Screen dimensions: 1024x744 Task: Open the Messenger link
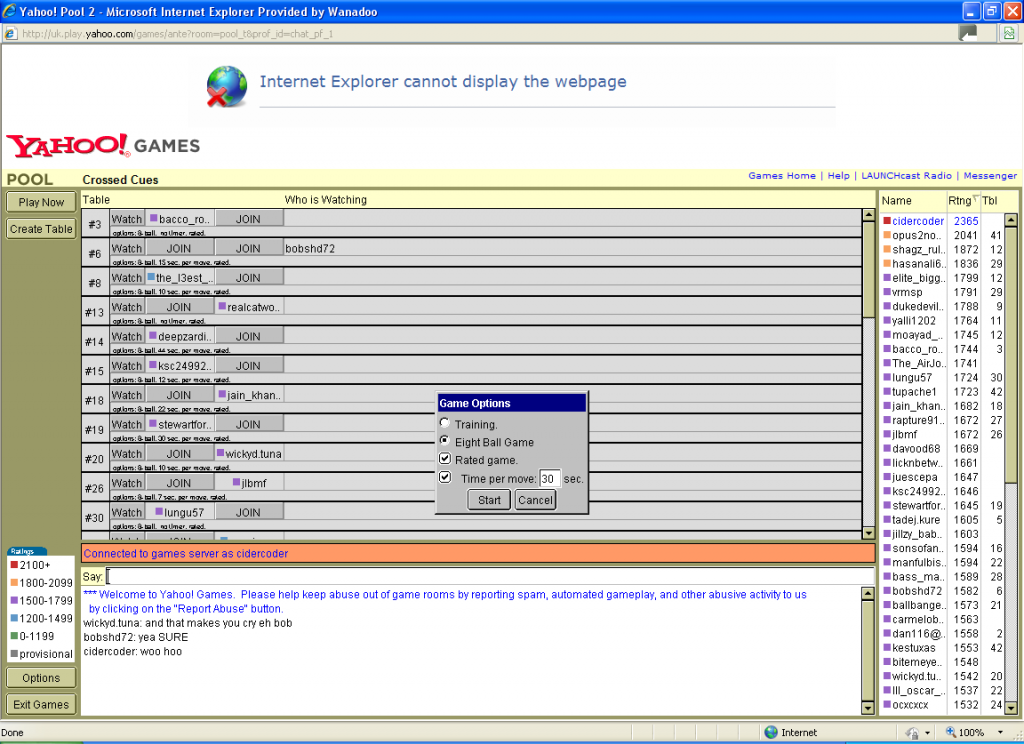tap(990, 176)
